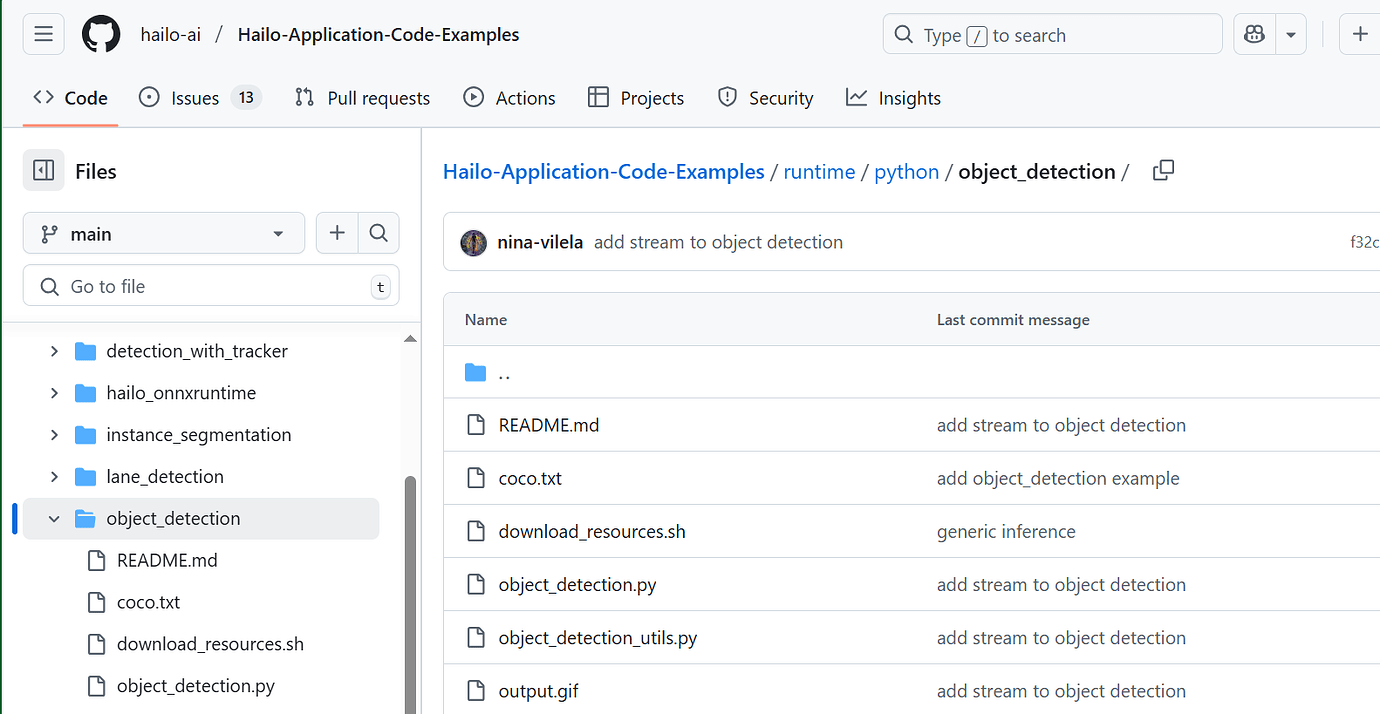Image resolution: width=1380 pixels, height=714 pixels.
Task: Open the nina-vilela author link
Action: pyautogui.click(x=540, y=242)
